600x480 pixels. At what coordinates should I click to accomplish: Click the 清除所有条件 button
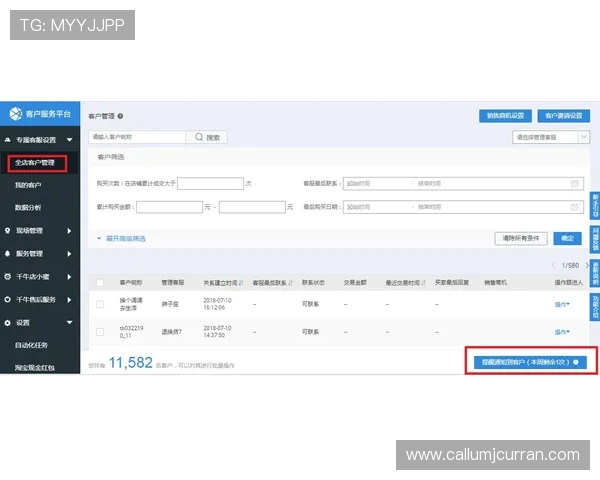tap(522, 239)
